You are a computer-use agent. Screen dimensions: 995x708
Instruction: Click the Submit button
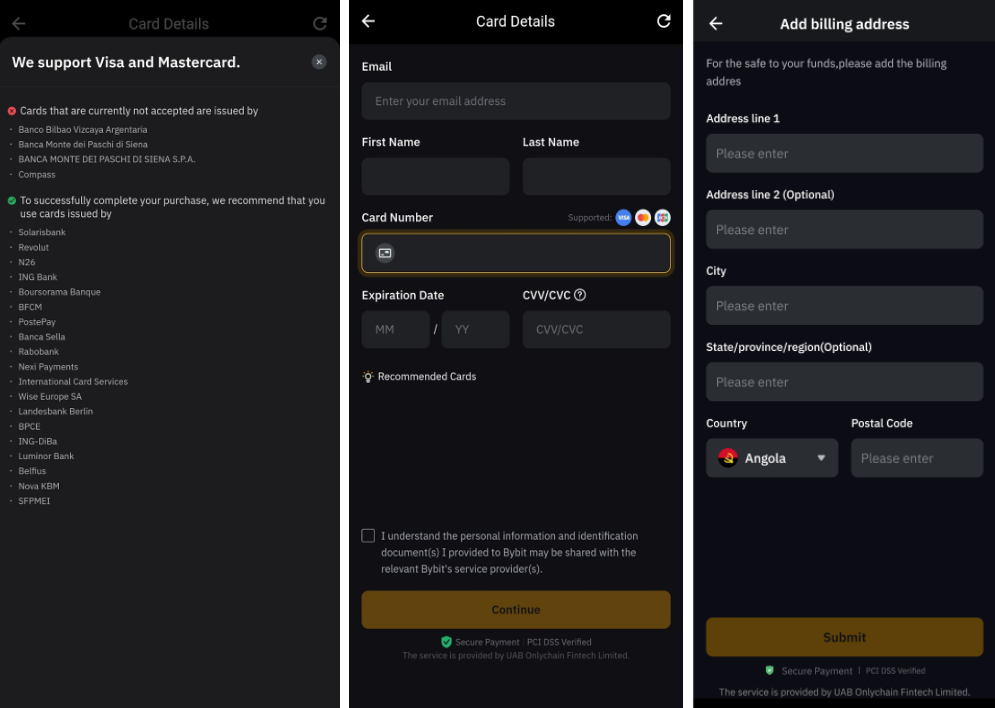coord(845,637)
